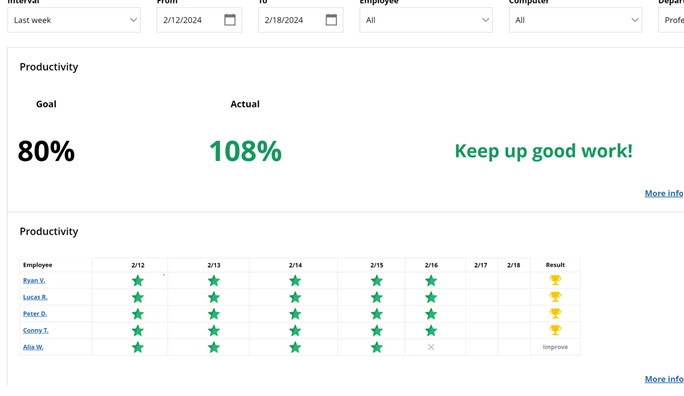Click the 108% actual value
This screenshot has height=396, width=684.
coord(246,151)
